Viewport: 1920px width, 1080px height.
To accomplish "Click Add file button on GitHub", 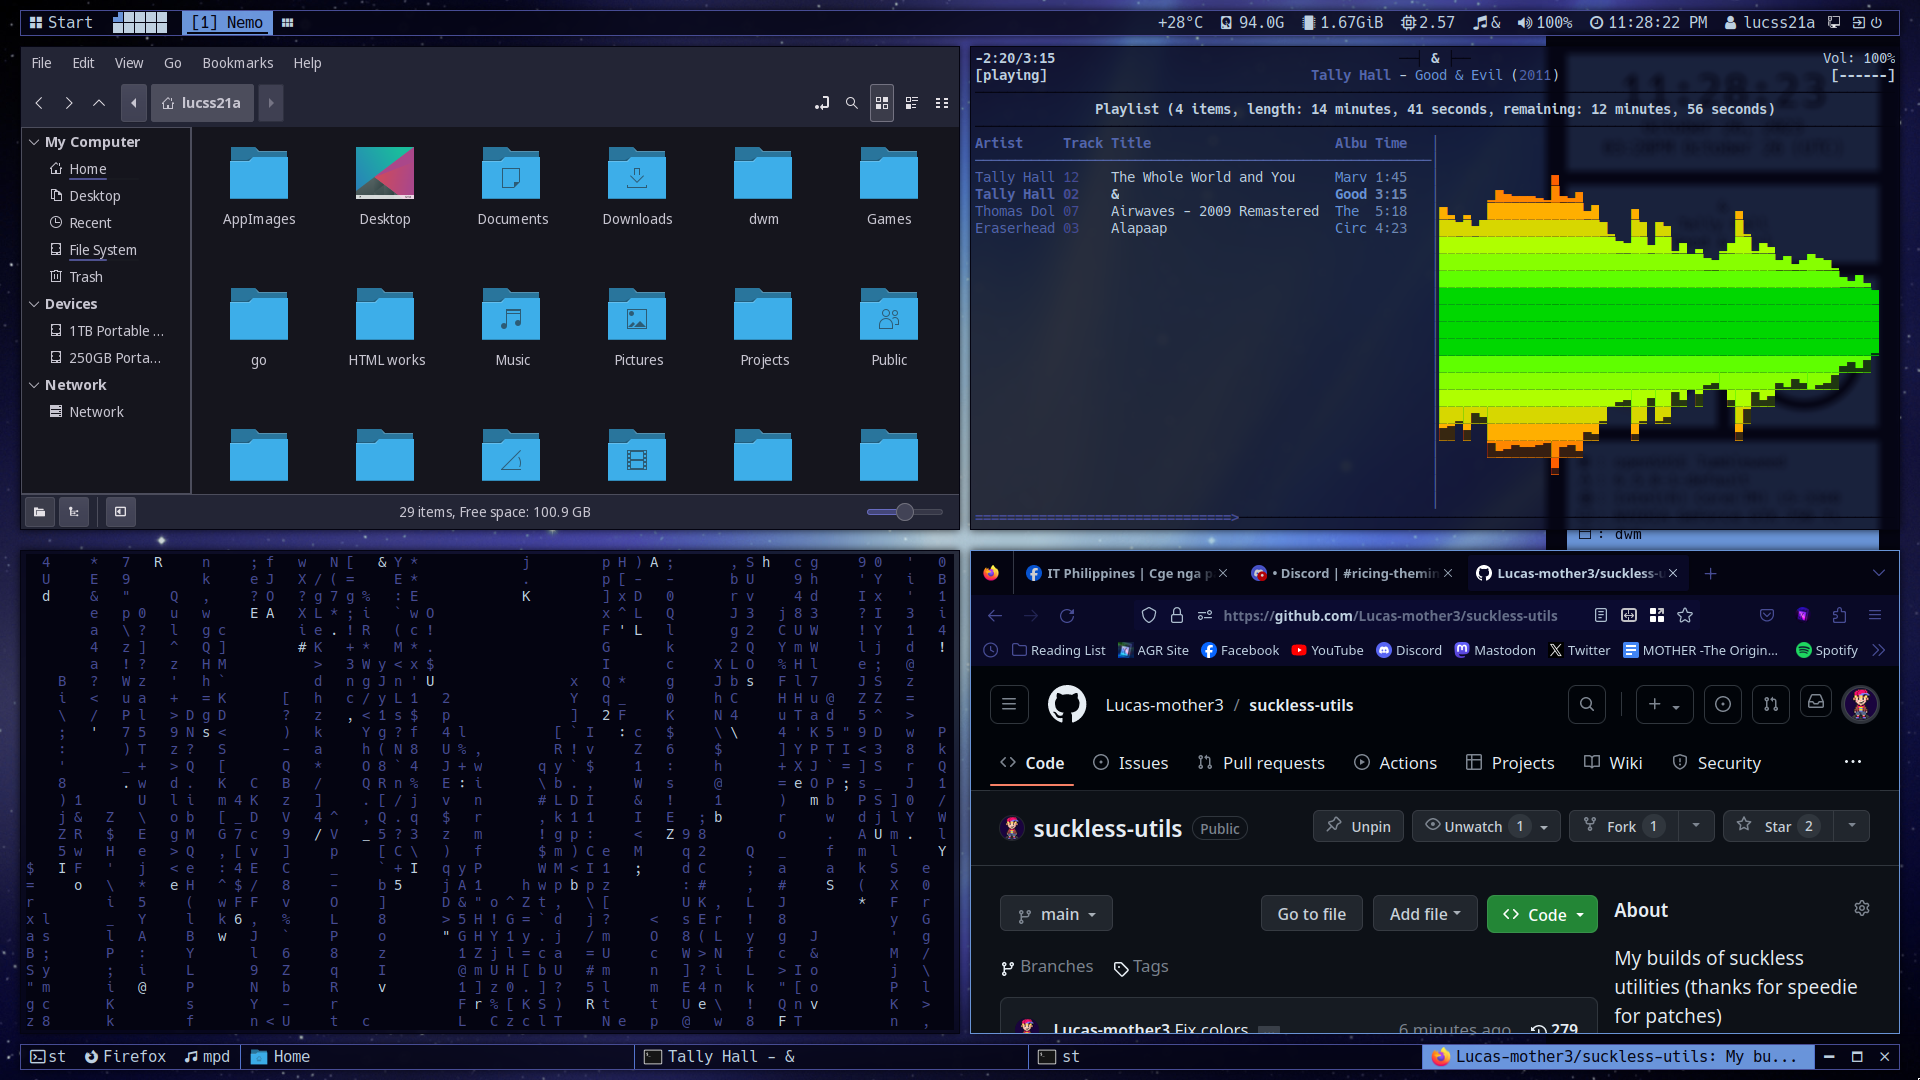I will pyautogui.click(x=1422, y=914).
